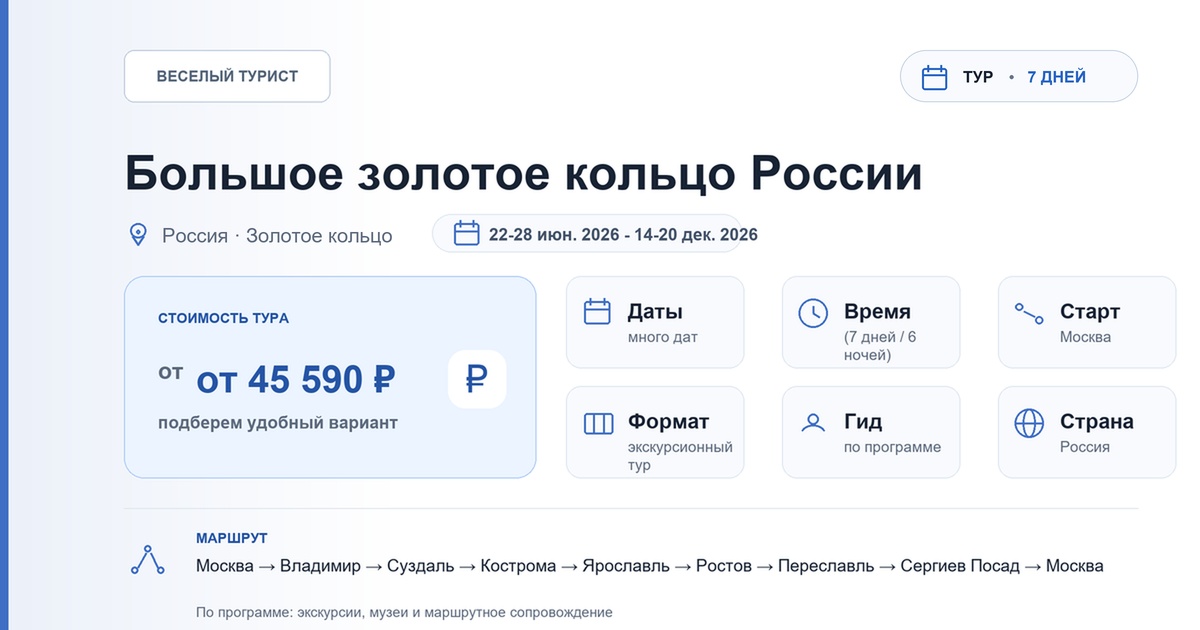Screen dimensions: 1200x630
Task: Select the Старт Москва info card
Action: pyautogui.click(x=1087, y=322)
